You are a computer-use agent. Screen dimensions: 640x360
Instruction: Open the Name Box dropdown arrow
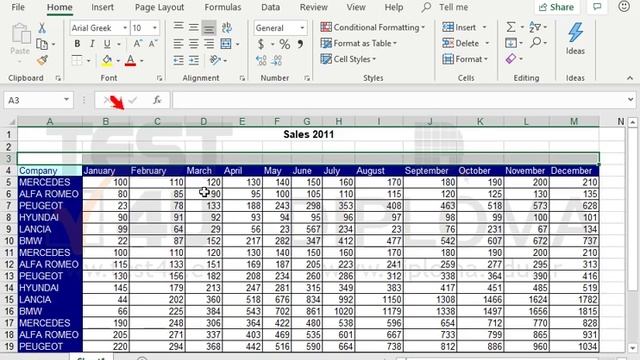click(66, 100)
